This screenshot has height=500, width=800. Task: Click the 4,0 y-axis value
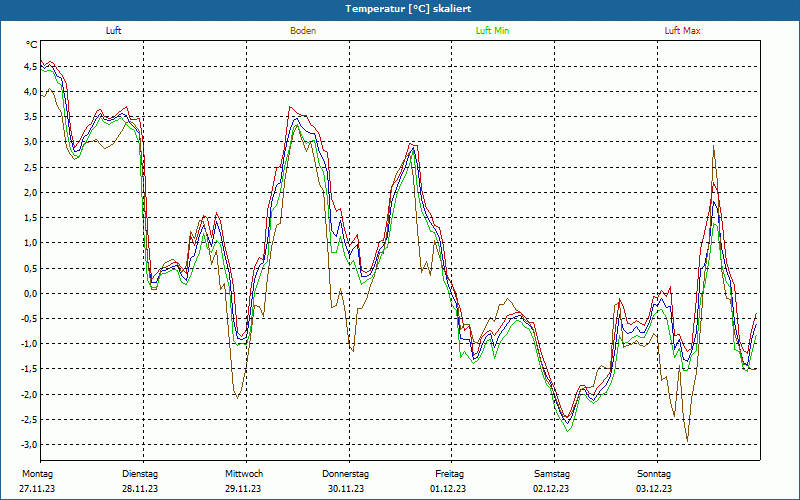point(31,91)
